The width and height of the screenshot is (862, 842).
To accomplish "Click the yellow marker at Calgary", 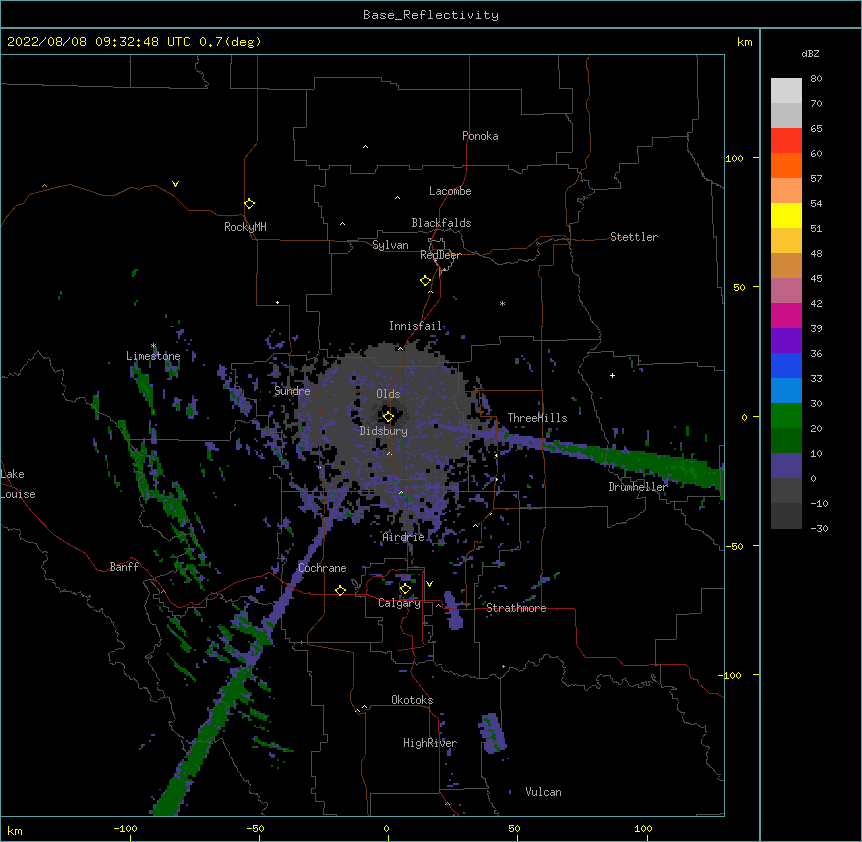I will click(x=405, y=589).
